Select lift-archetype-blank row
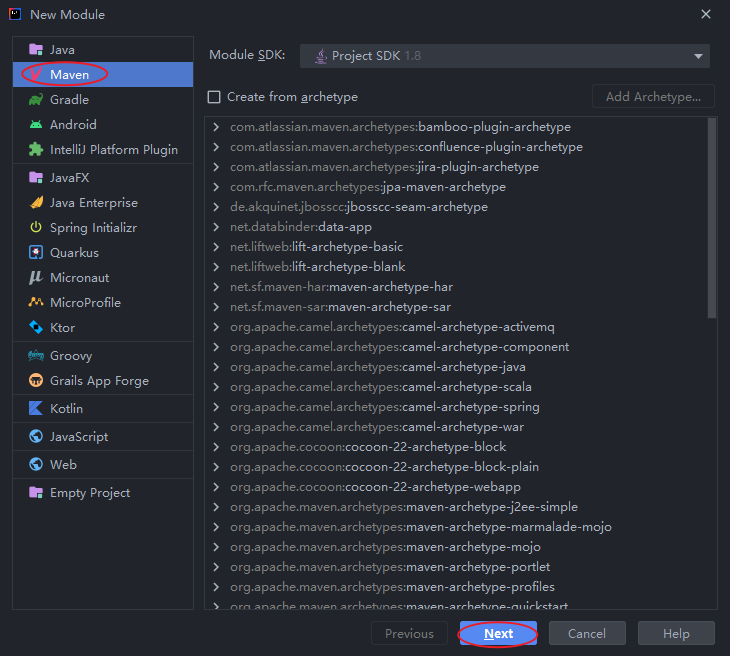The image size is (730, 656). coord(456,267)
